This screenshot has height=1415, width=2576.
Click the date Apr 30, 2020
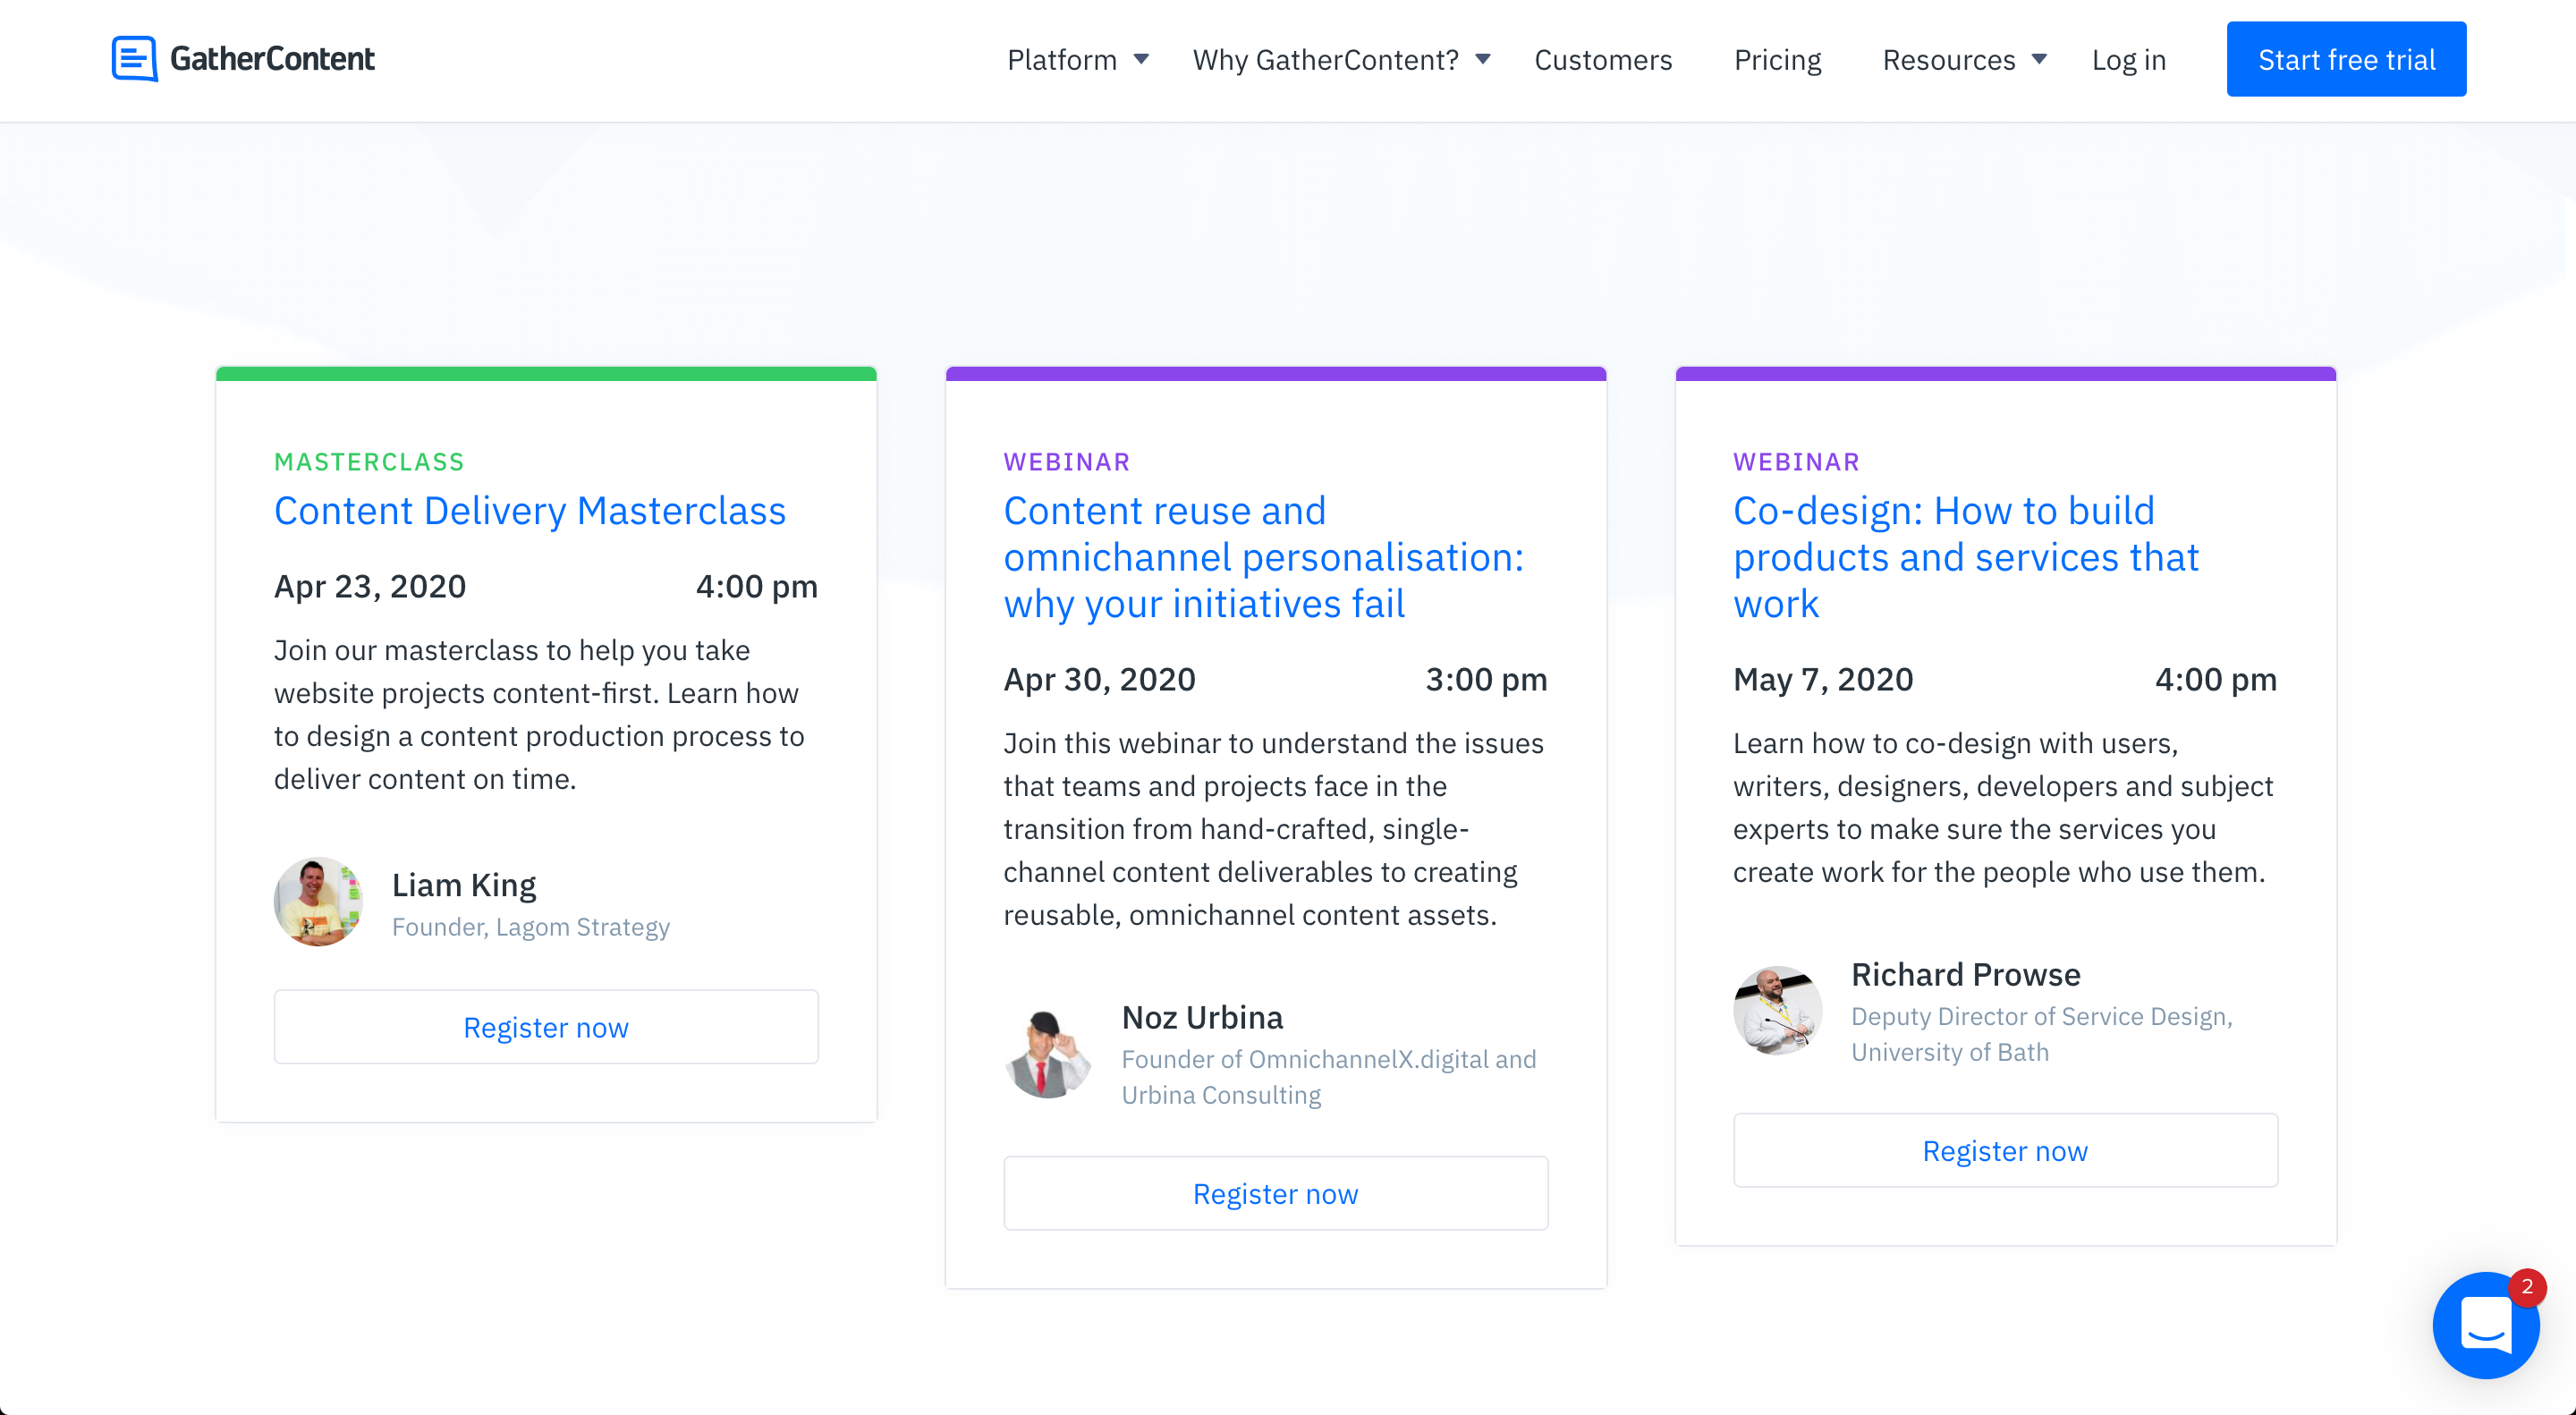click(x=1099, y=679)
